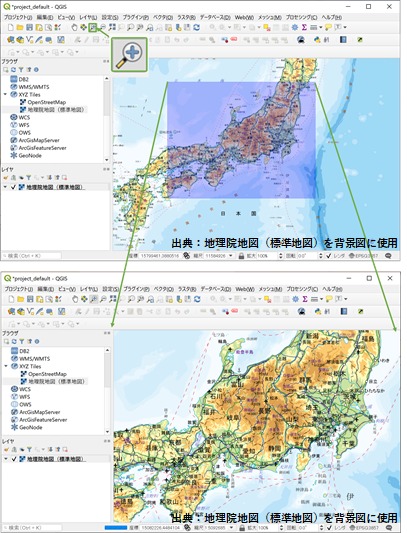This screenshot has height=533, width=407.
Task: Open the Python console icon in the upper window
Action: tap(317, 40)
